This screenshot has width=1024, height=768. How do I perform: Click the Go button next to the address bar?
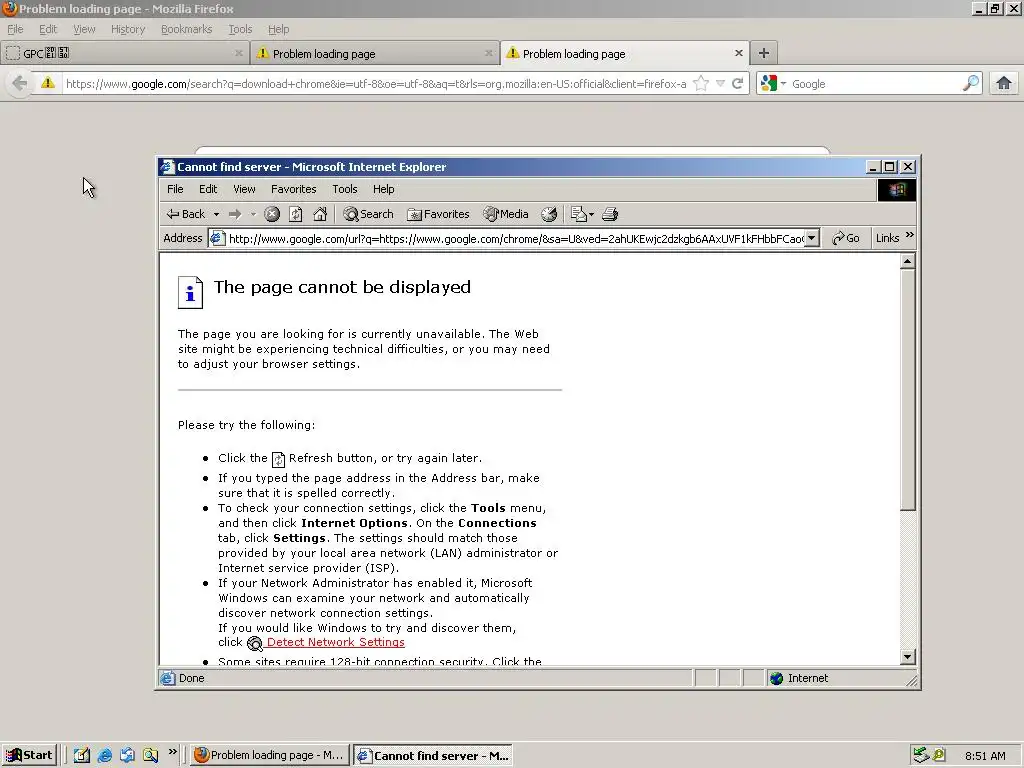(846, 238)
